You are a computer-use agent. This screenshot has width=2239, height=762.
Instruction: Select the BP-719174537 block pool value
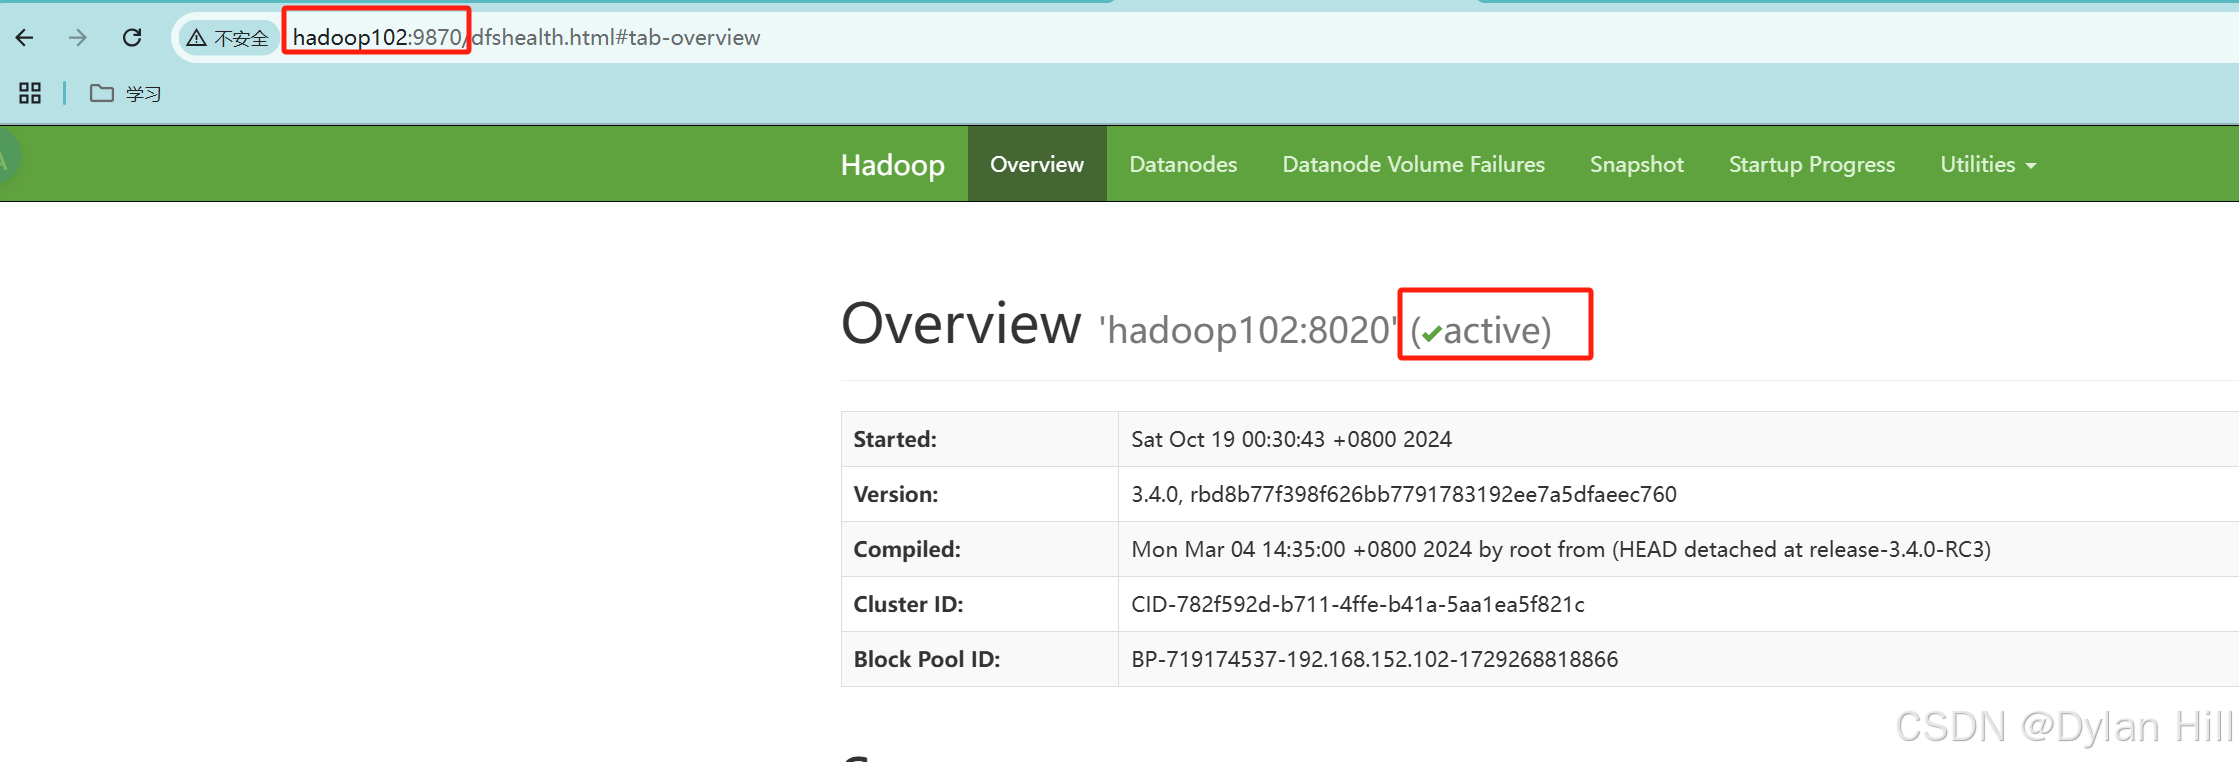coord(1374,659)
